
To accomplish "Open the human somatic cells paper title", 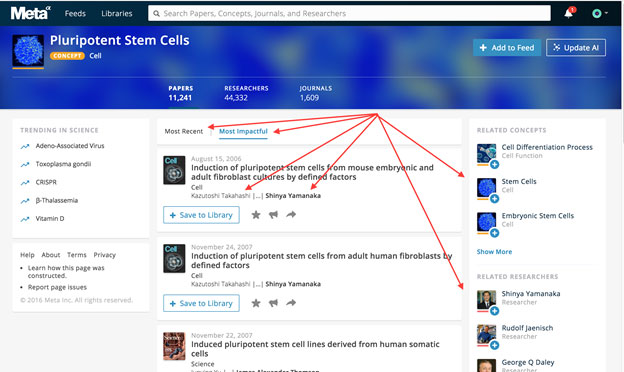I will click(315, 349).
